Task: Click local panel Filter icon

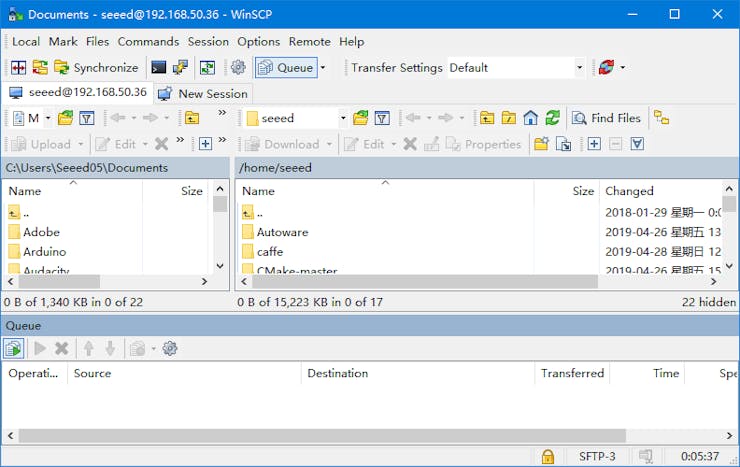Action: tap(87, 118)
